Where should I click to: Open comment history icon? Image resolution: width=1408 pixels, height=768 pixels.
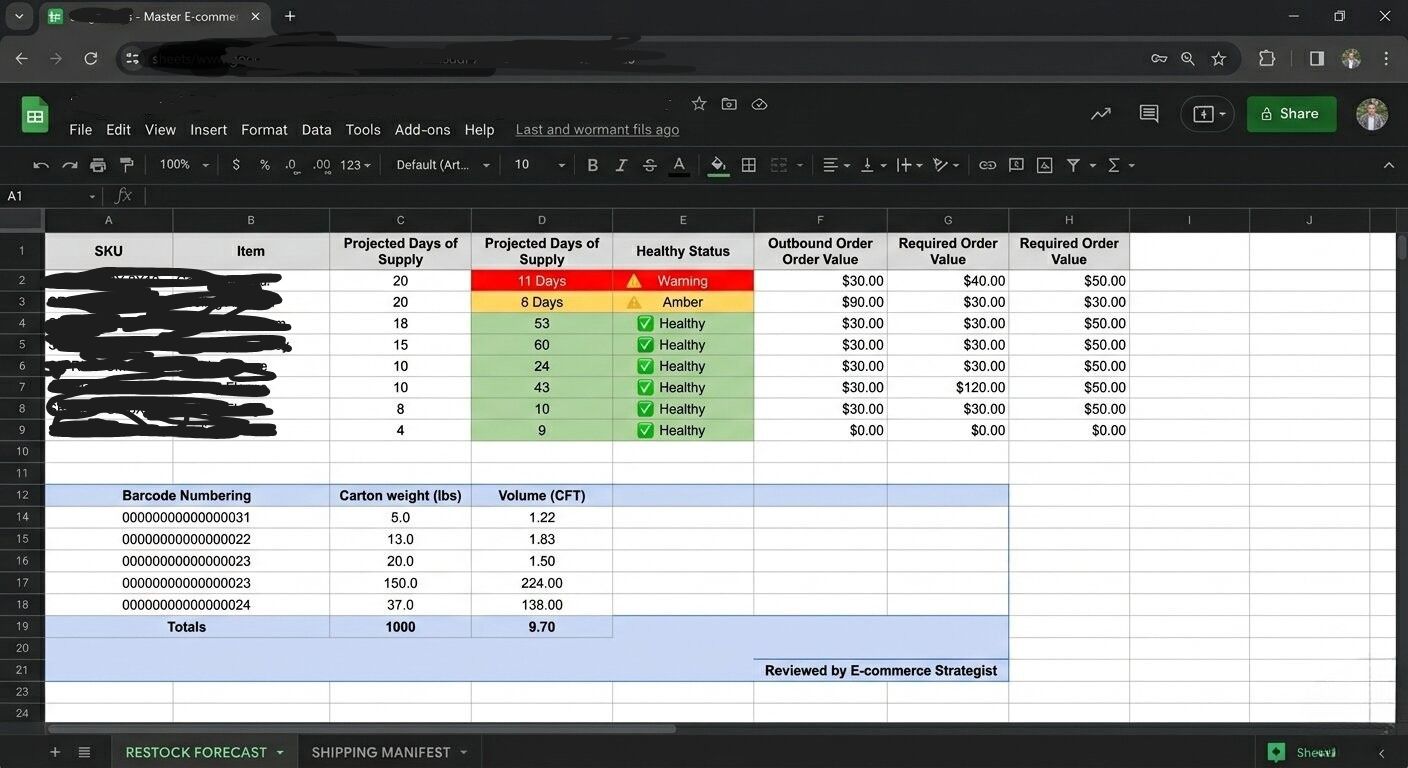[1149, 114]
